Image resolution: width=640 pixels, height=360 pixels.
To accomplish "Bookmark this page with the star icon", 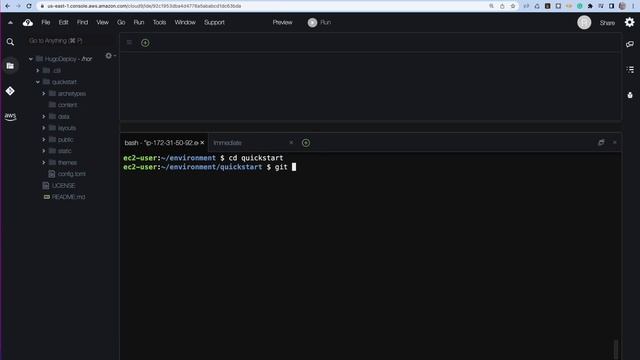I will pos(513,6).
